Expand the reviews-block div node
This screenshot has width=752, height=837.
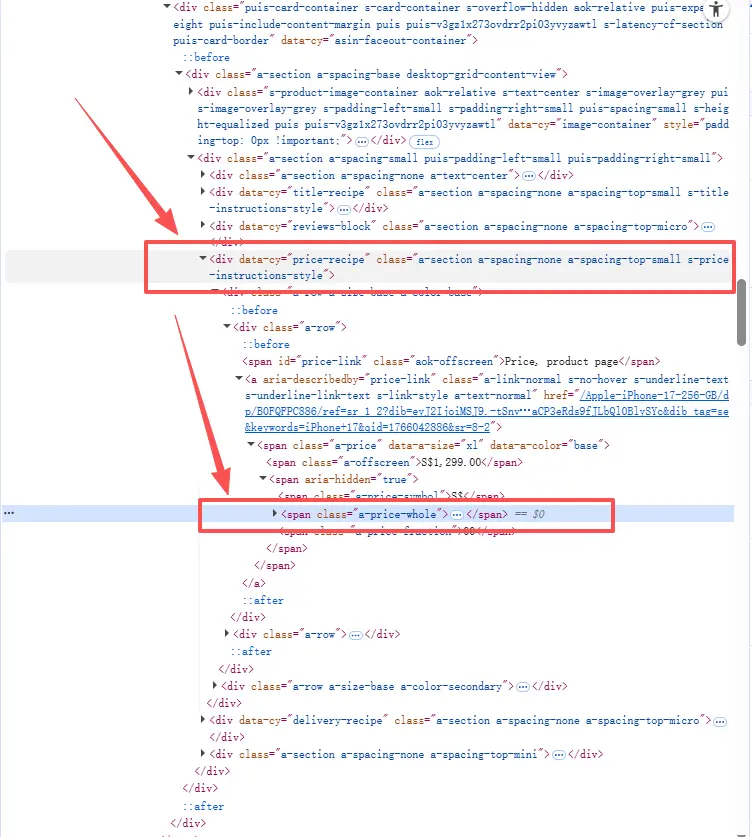point(203,225)
